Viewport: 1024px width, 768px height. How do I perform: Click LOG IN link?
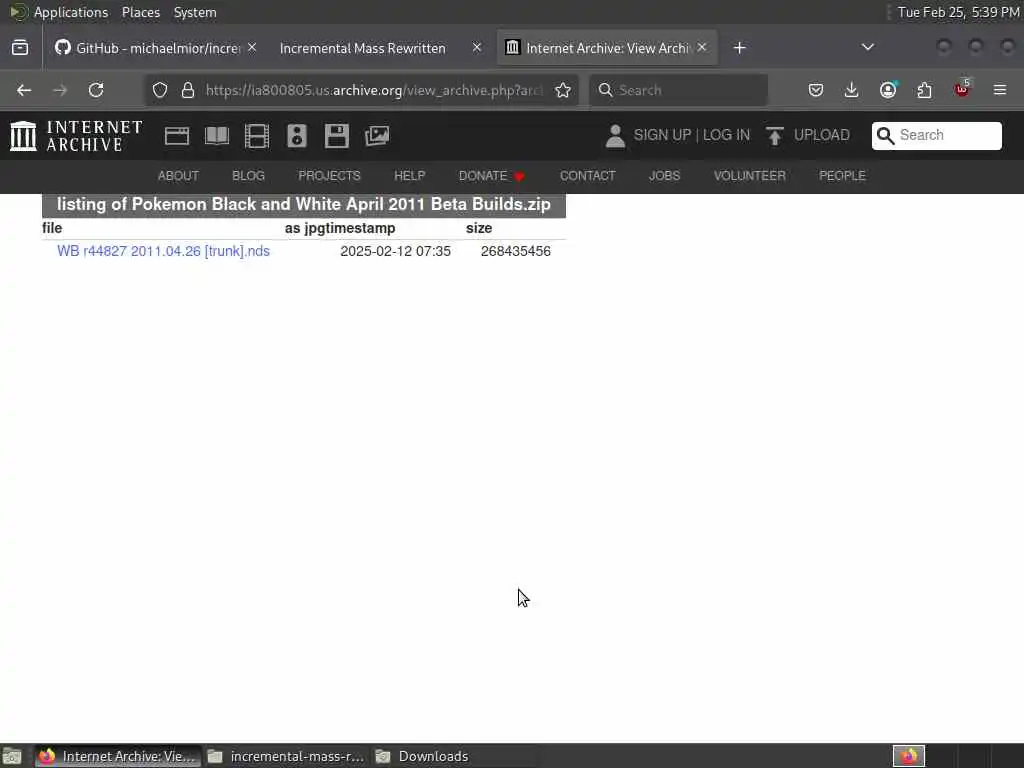click(x=726, y=135)
